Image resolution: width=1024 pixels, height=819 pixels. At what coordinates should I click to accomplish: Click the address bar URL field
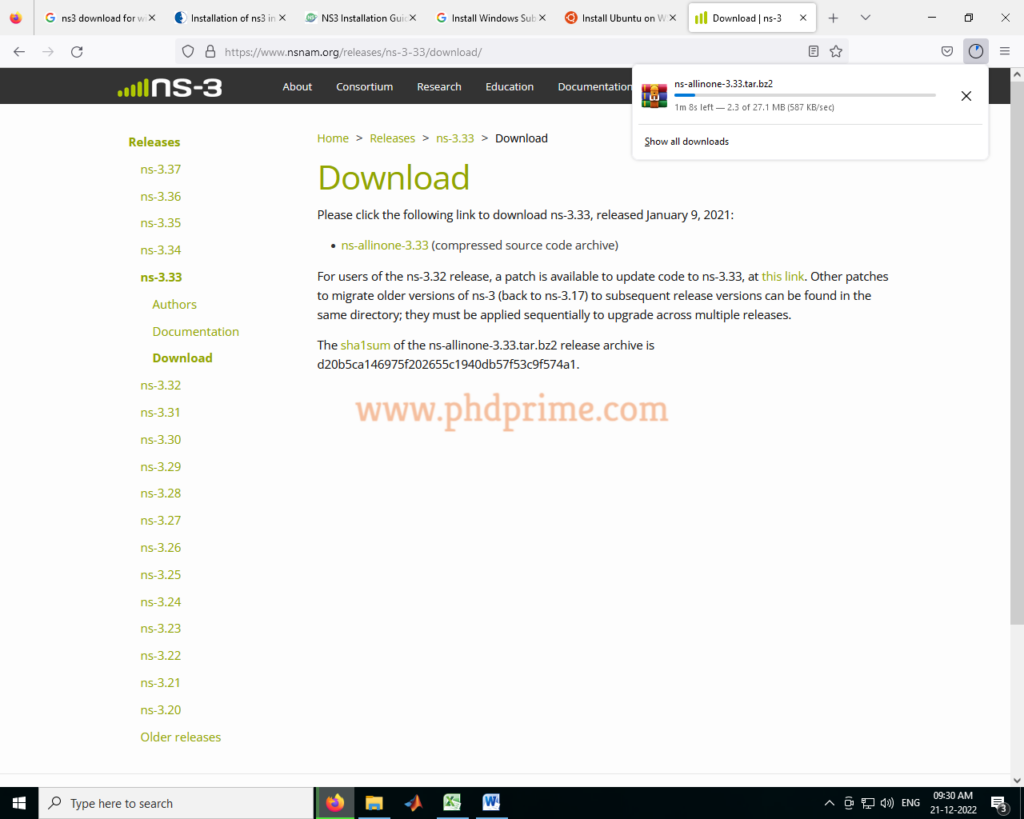(450, 51)
